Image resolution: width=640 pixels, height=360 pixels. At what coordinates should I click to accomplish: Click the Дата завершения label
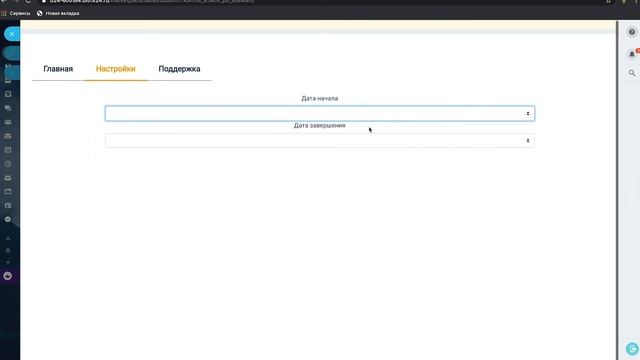320,125
